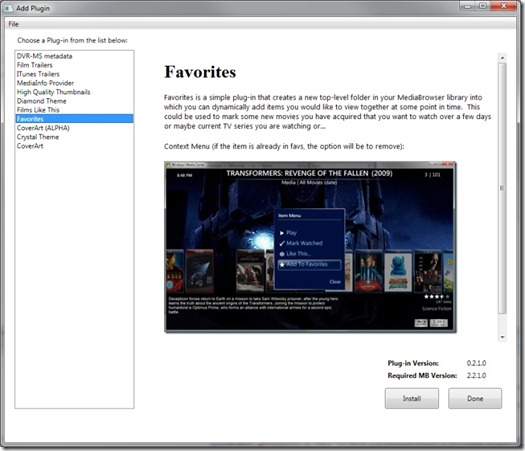Minimize the Add Plugin window
Viewport: 525px width, 451px height.
468,6
